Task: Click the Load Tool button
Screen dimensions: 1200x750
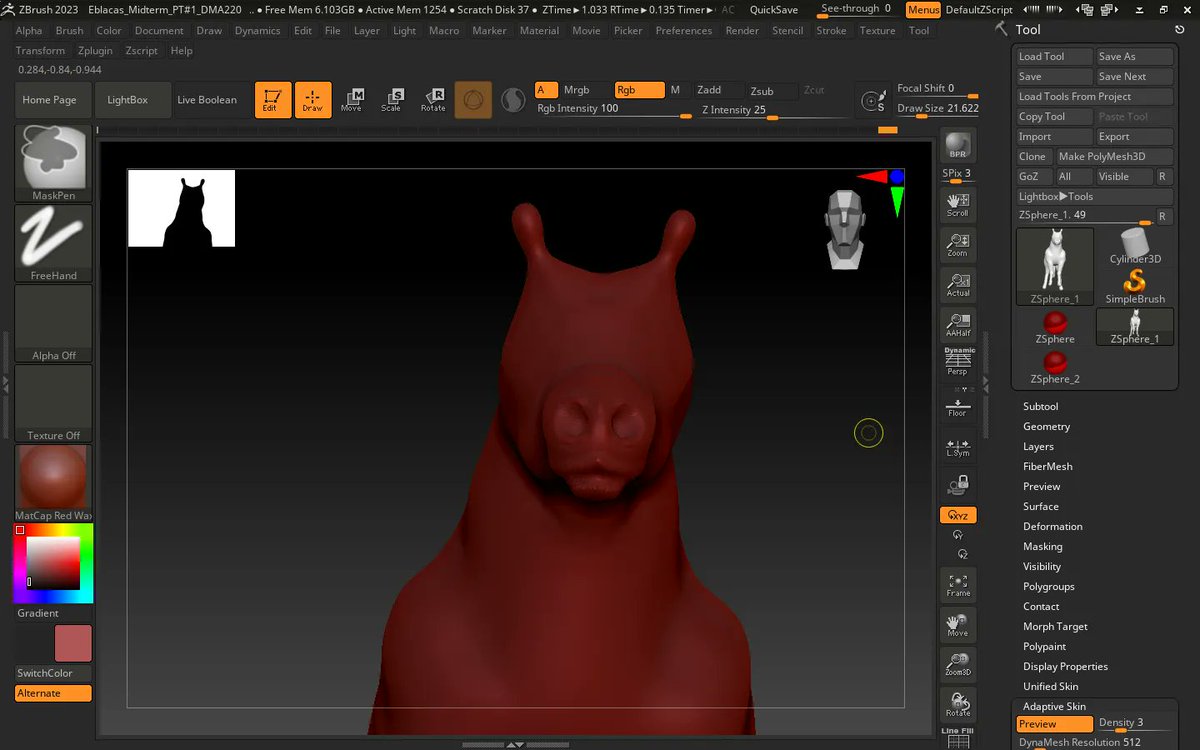Action: 1054,56
